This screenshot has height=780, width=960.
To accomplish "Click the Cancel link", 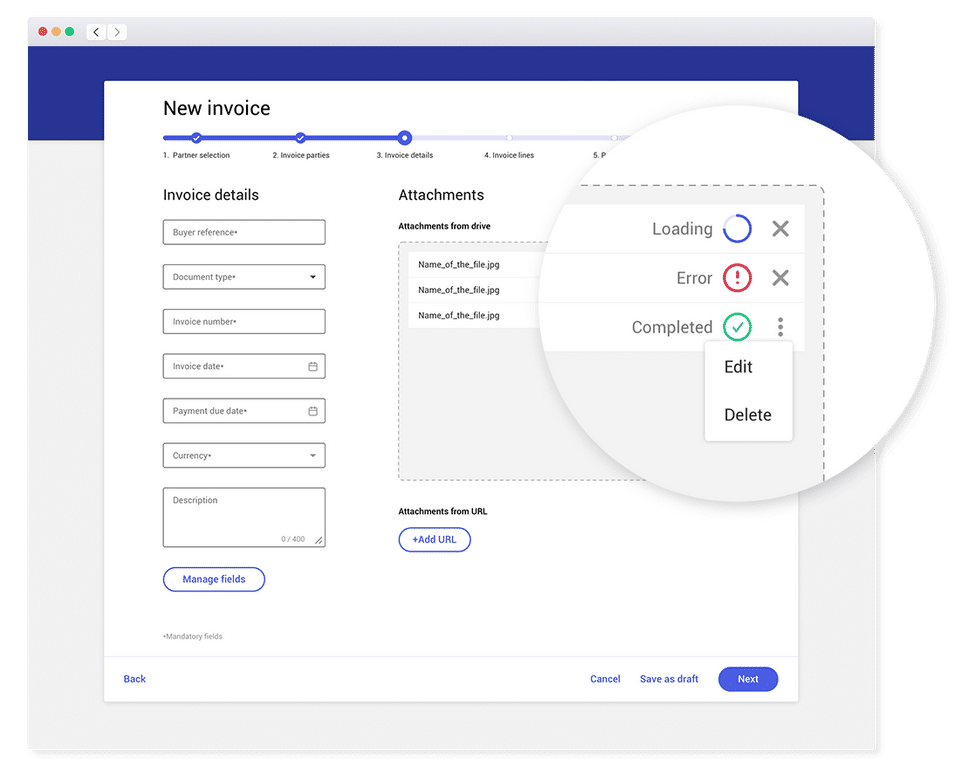I will (605, 679).
